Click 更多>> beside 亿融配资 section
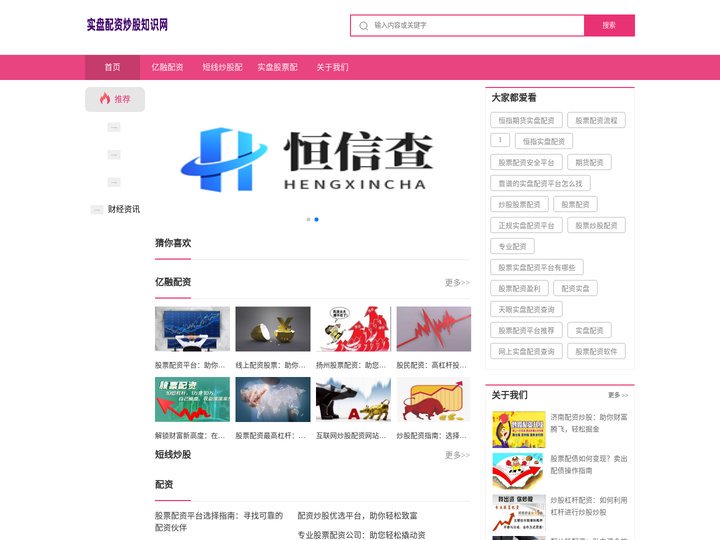 coord(457,282)
